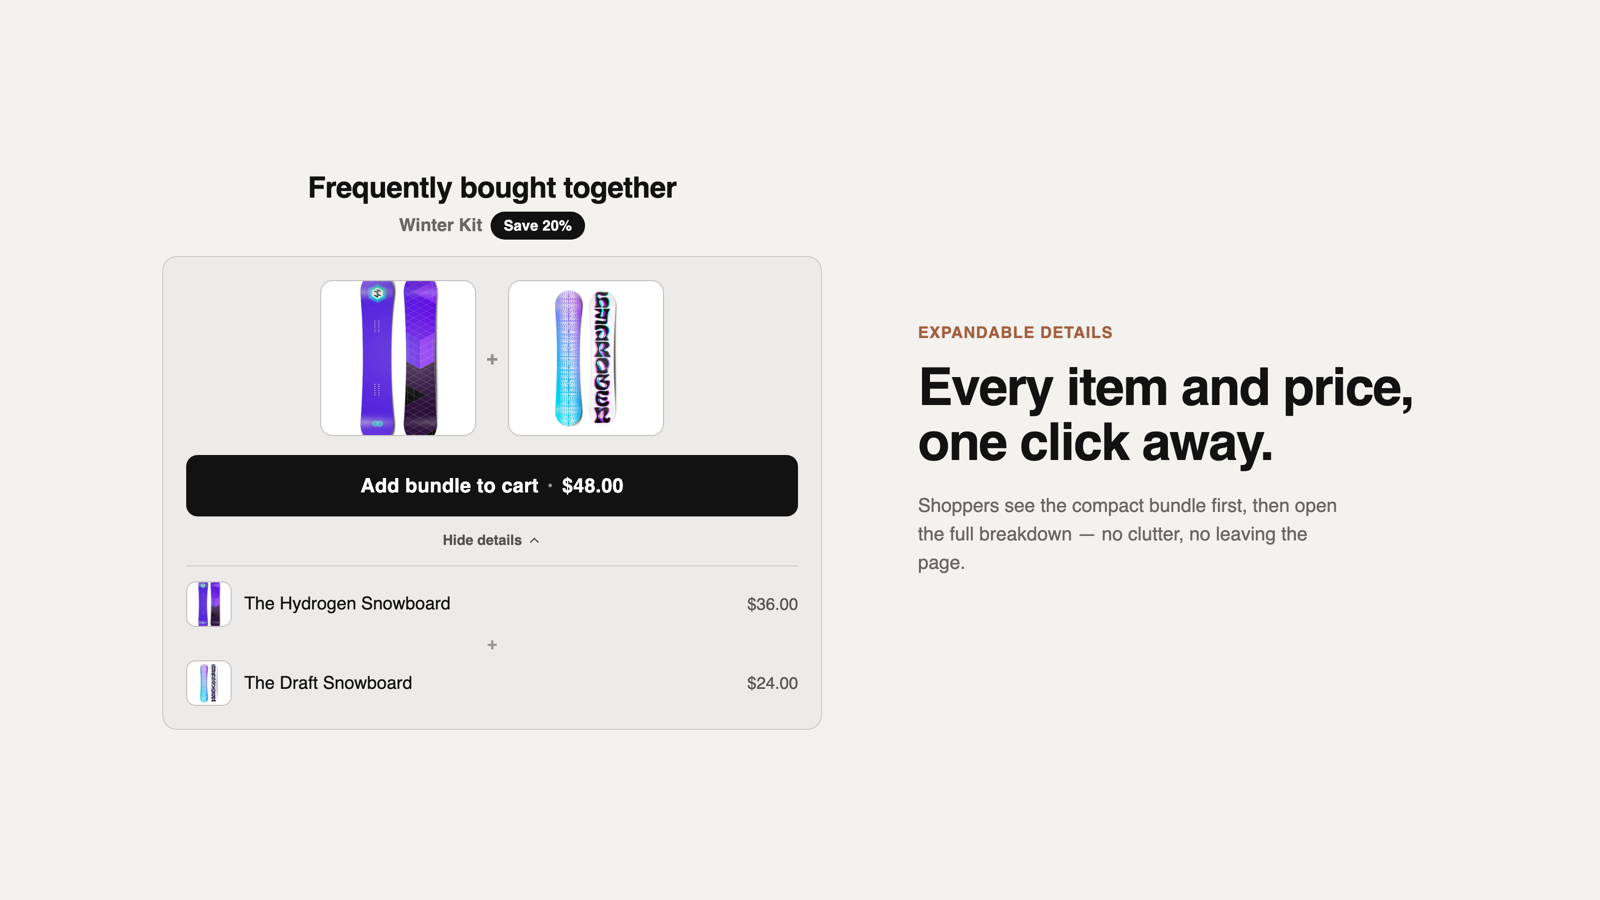Click the Save 20% badge
The width and height of the screenshot is (1600, 900).
click(x=538, y=226)
